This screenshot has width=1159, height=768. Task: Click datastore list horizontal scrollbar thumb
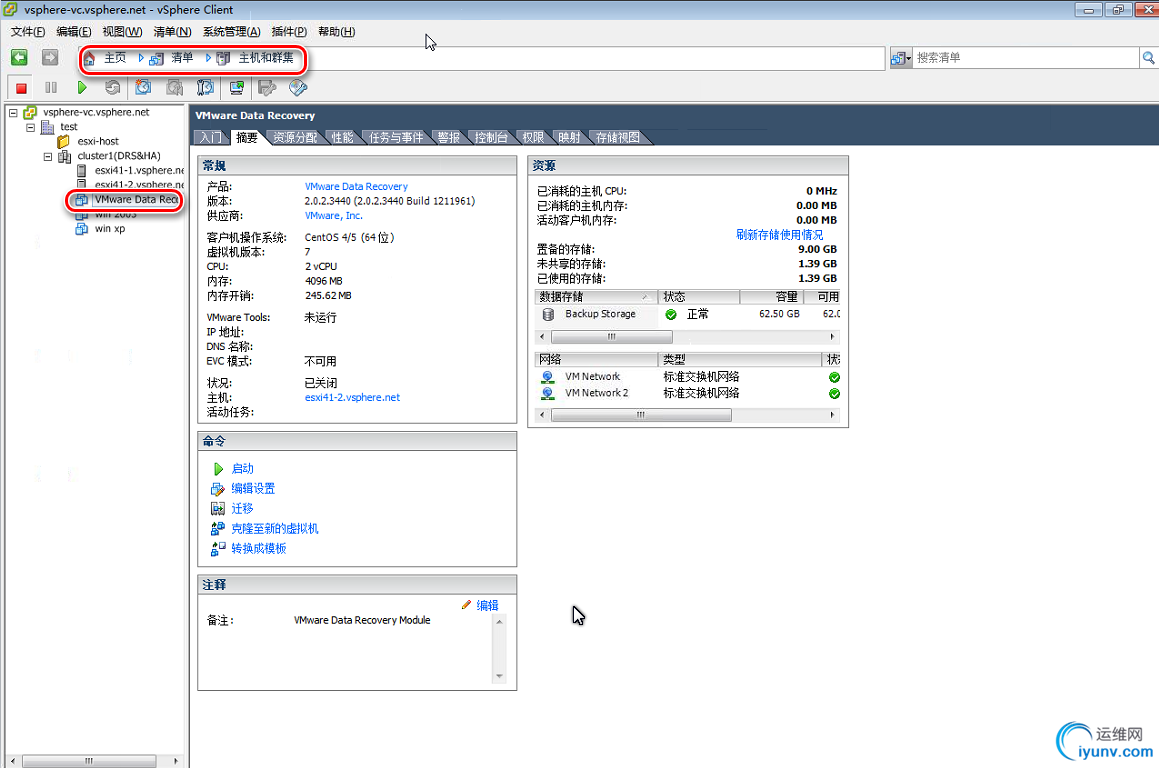pos(612,336)
